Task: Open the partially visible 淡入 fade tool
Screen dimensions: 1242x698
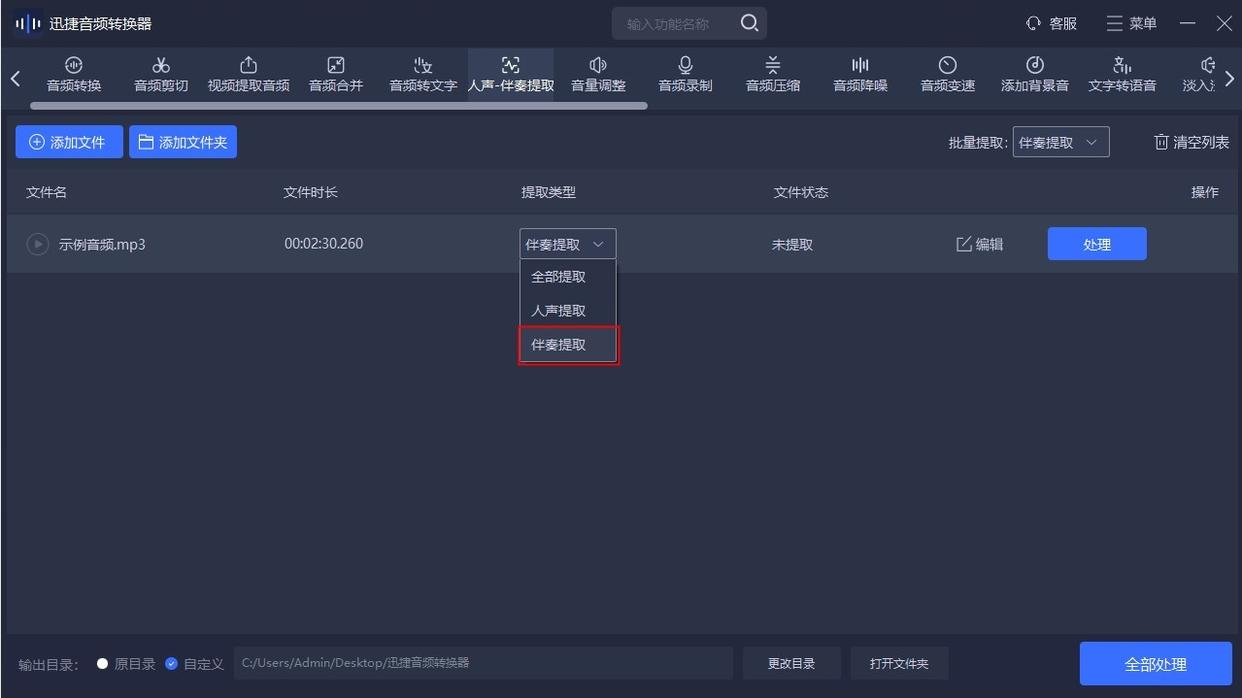Action: (1199, 75)
